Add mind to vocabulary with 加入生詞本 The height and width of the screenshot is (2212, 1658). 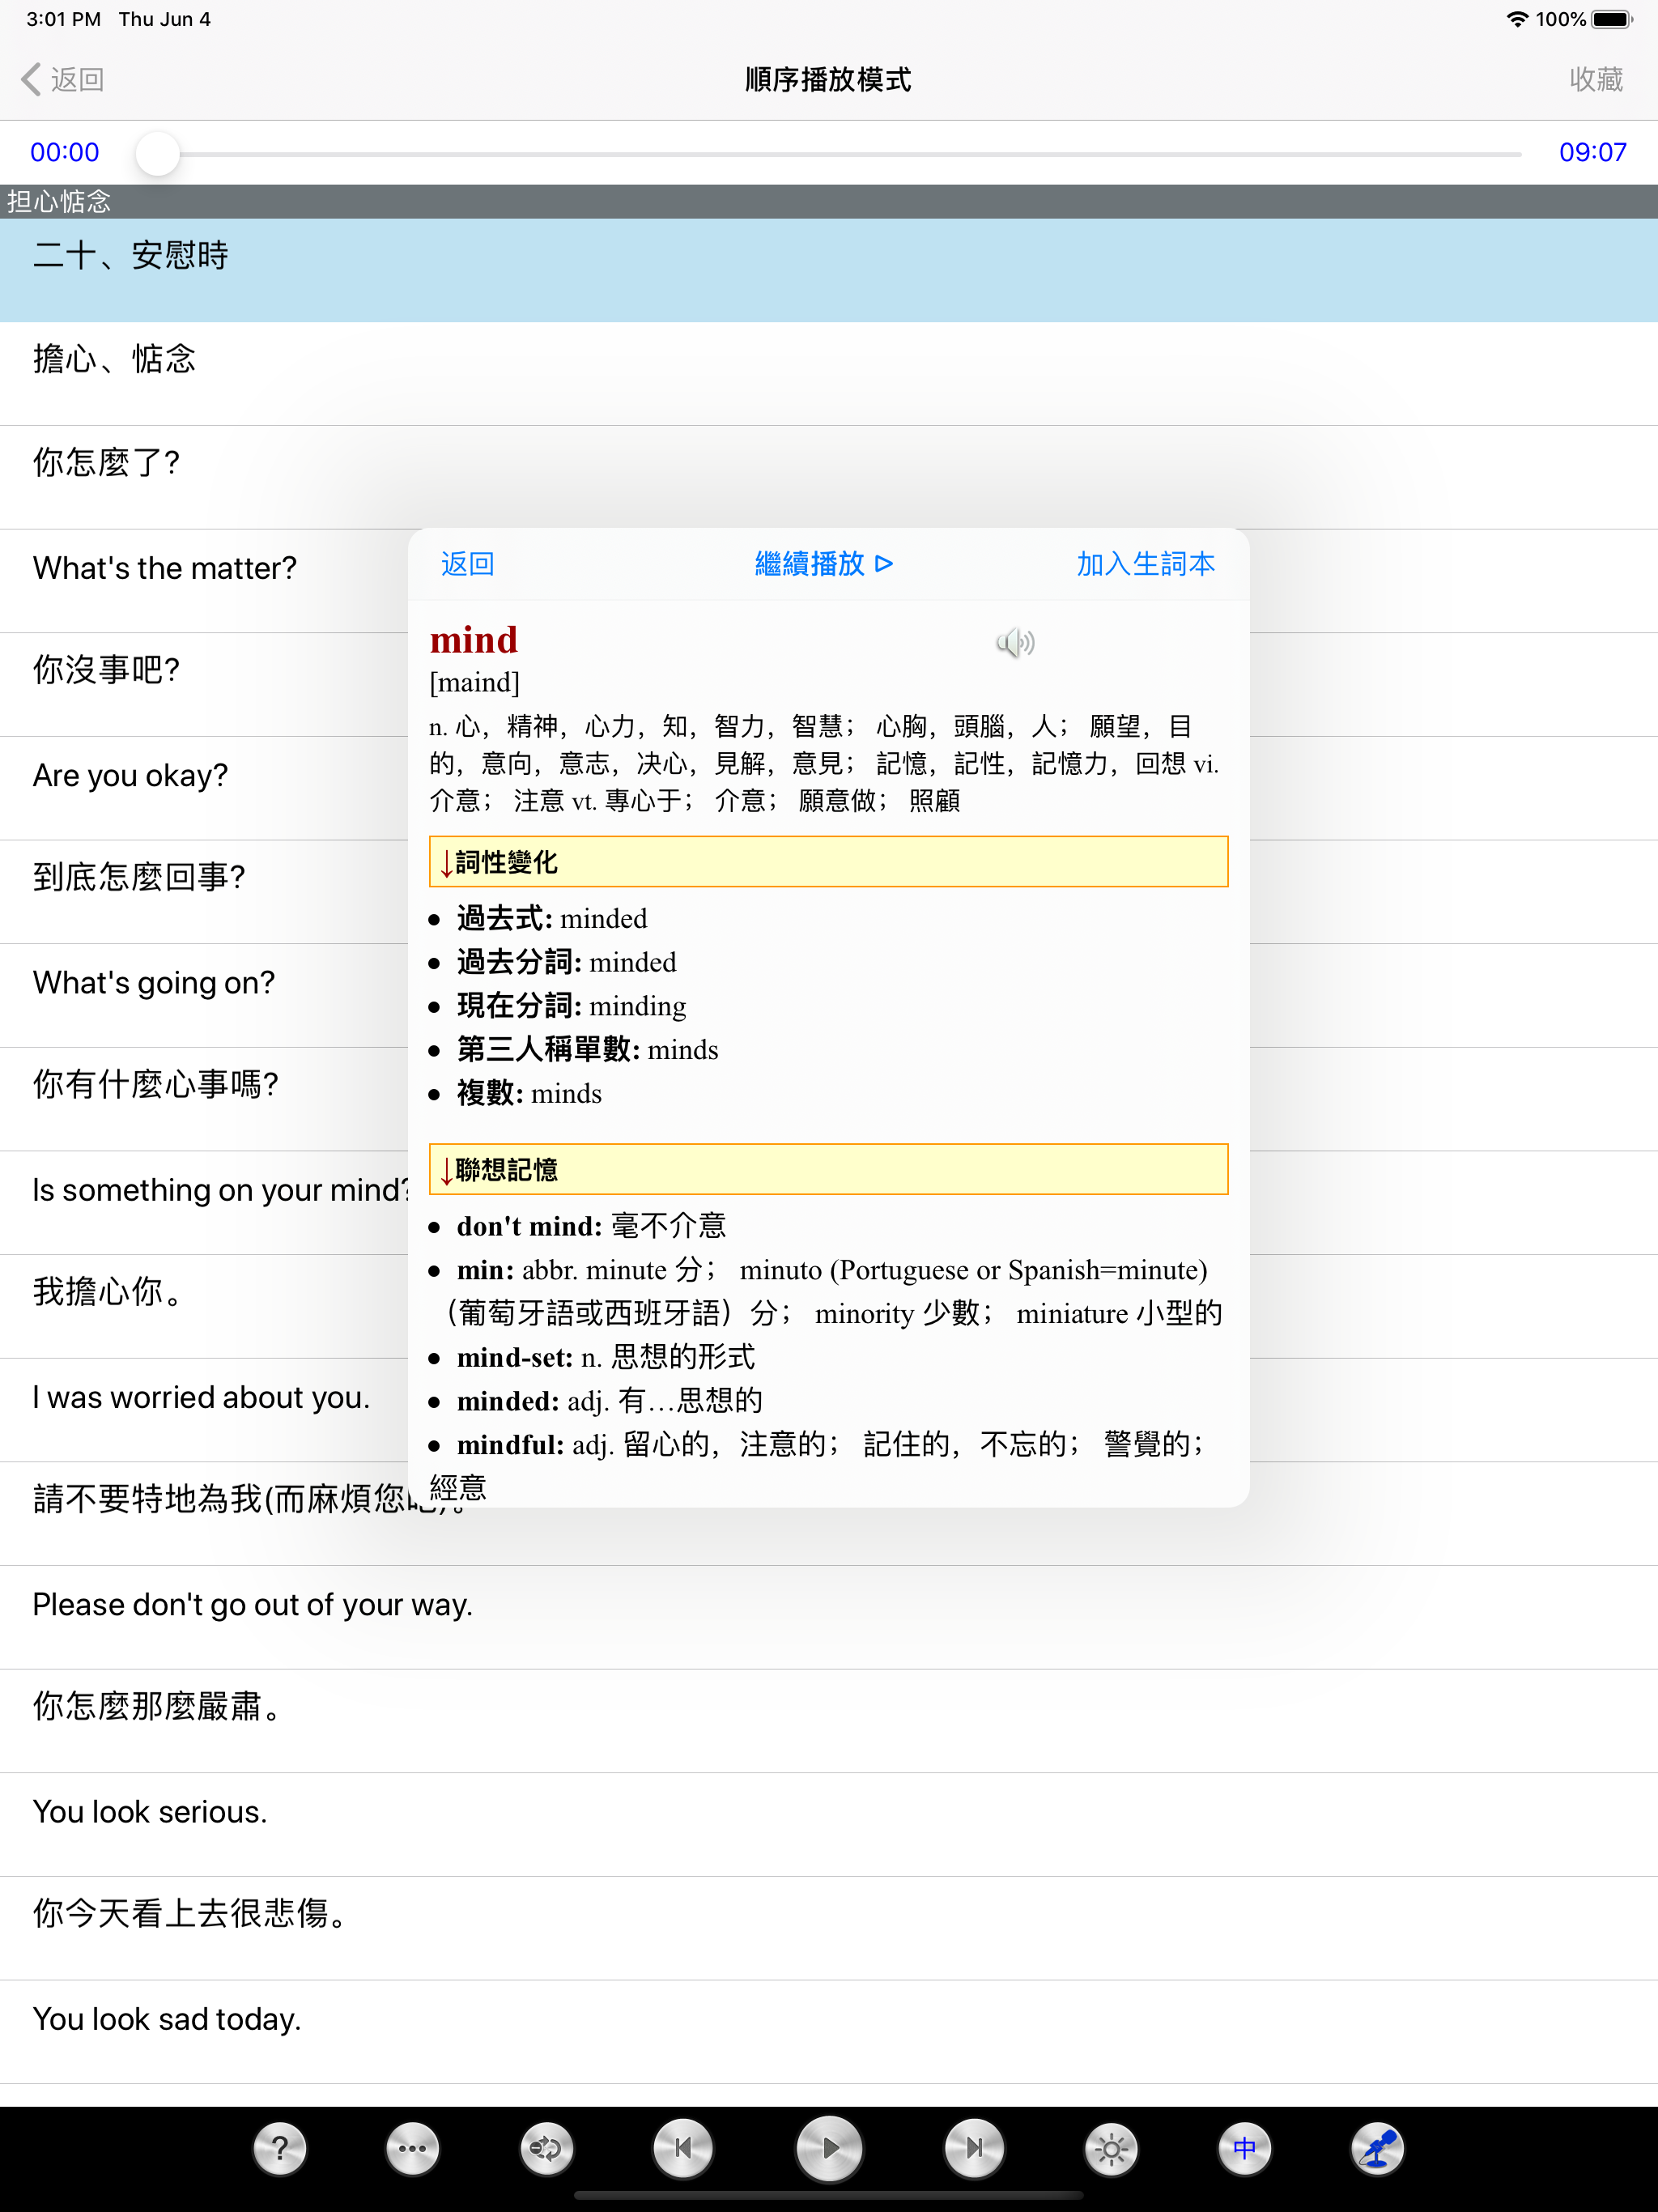coord(1145,564)
